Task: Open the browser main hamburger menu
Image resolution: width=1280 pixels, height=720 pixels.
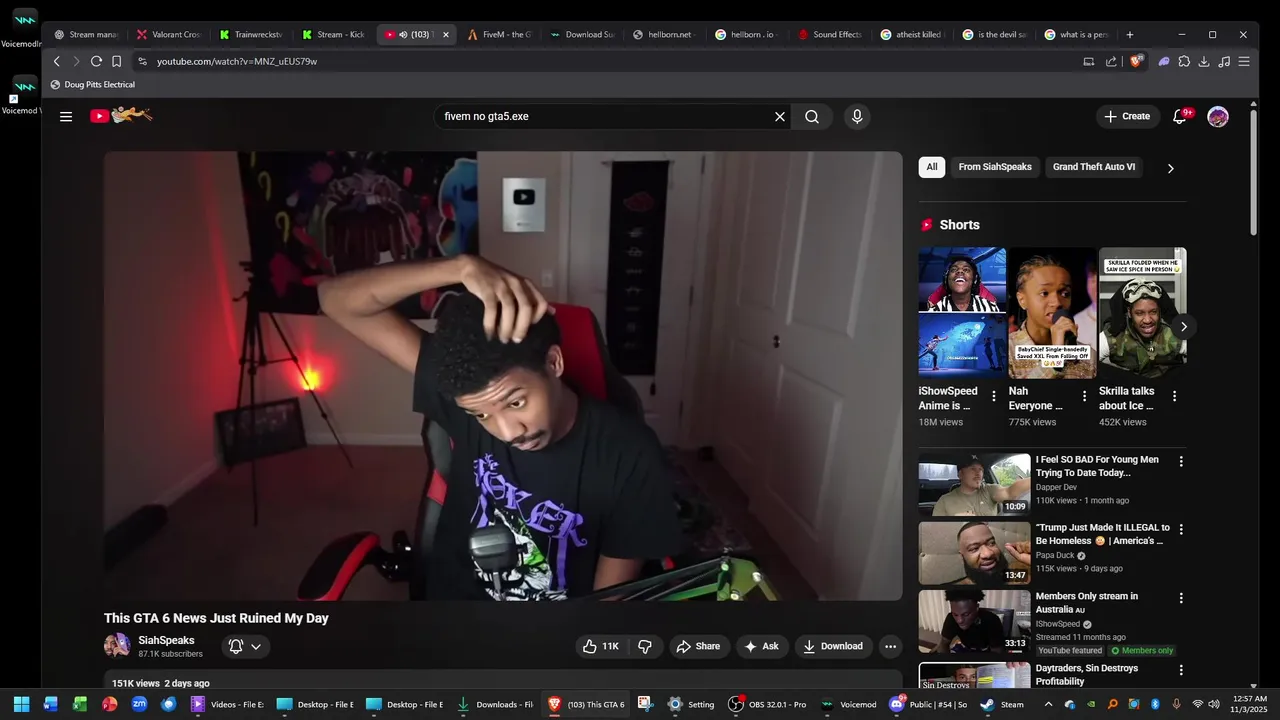Action: coord(1244,61)
